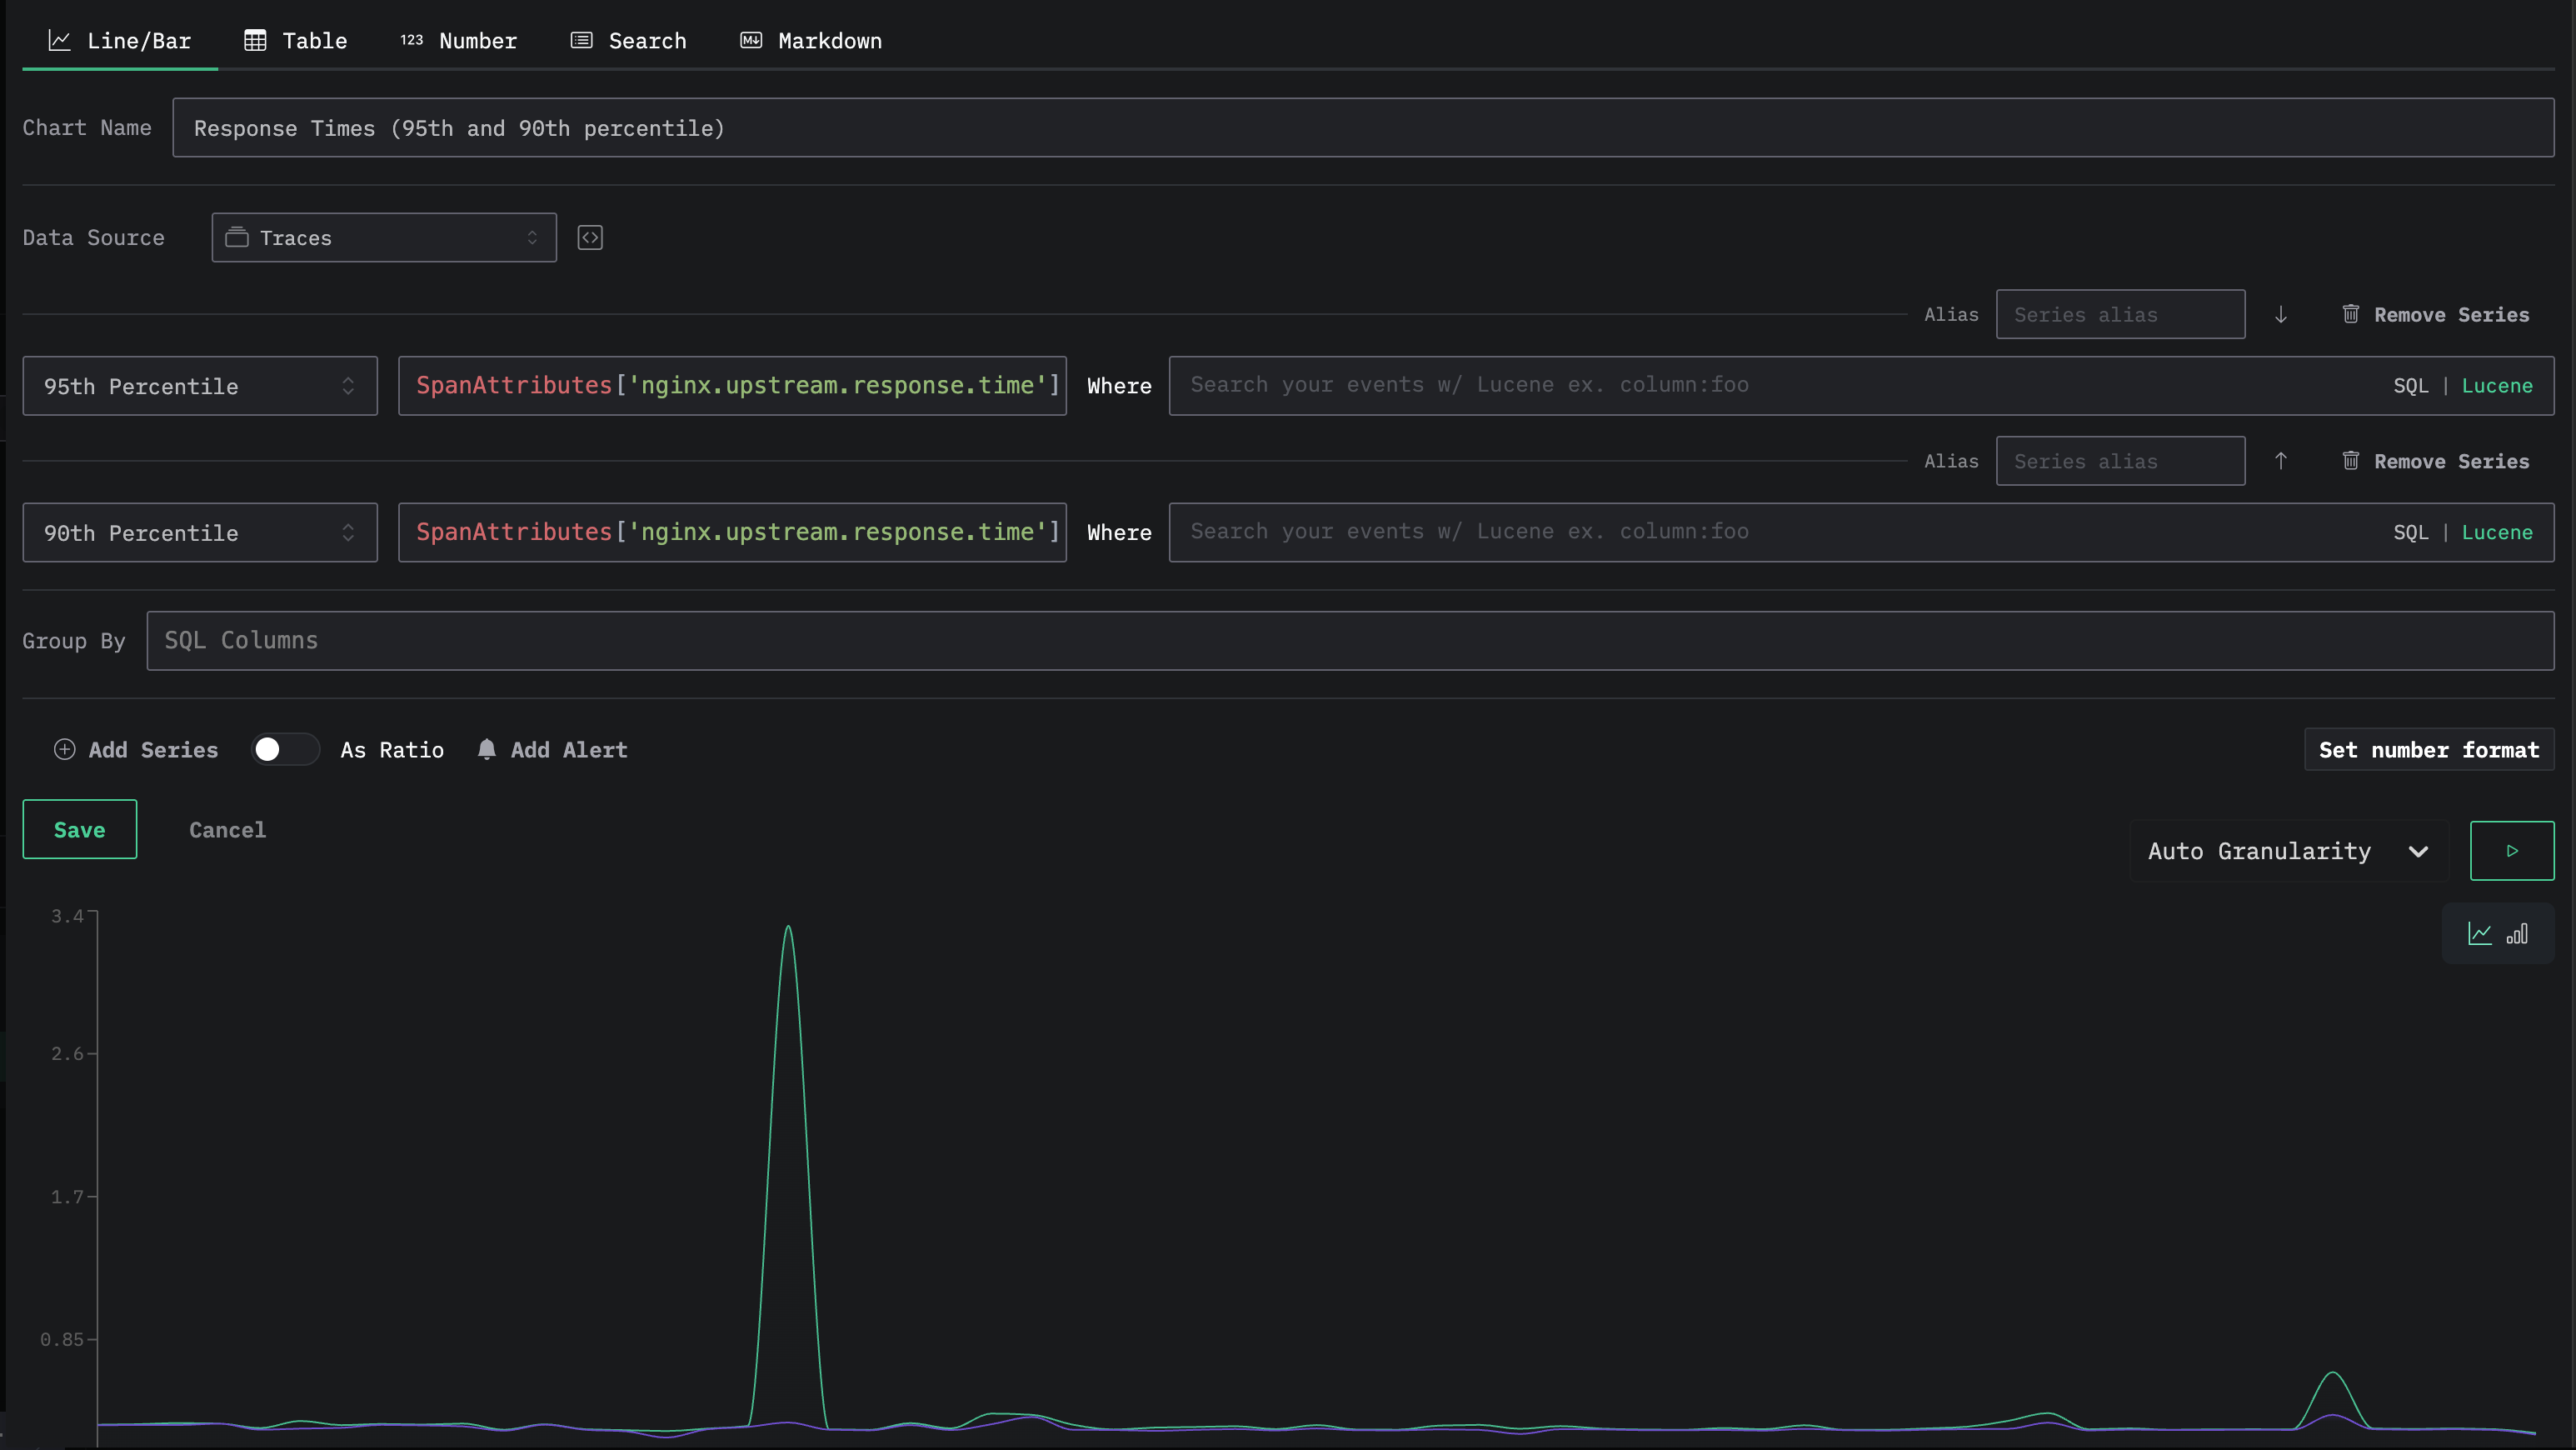
Task: Click the Save button
Action: (x=80, y=830)
